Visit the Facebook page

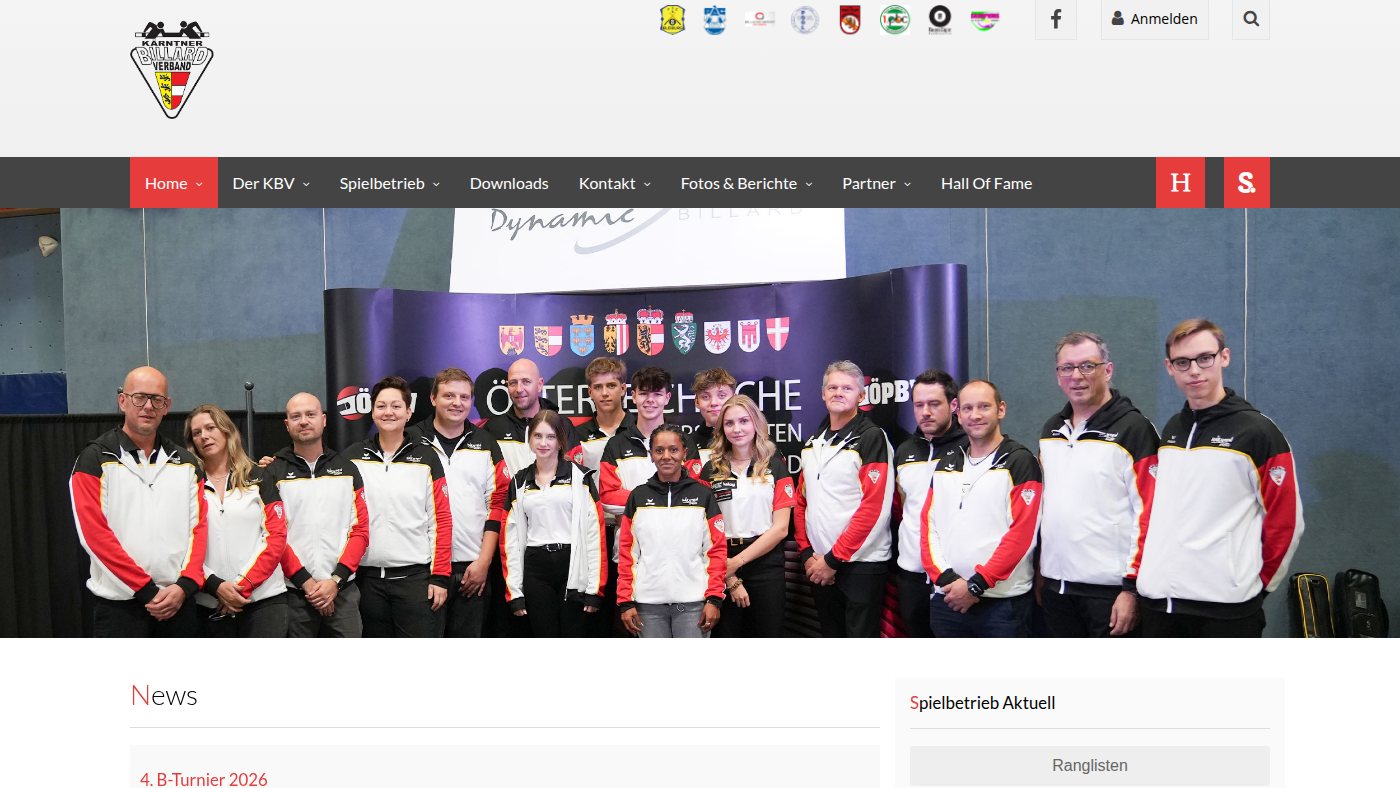1056,19
